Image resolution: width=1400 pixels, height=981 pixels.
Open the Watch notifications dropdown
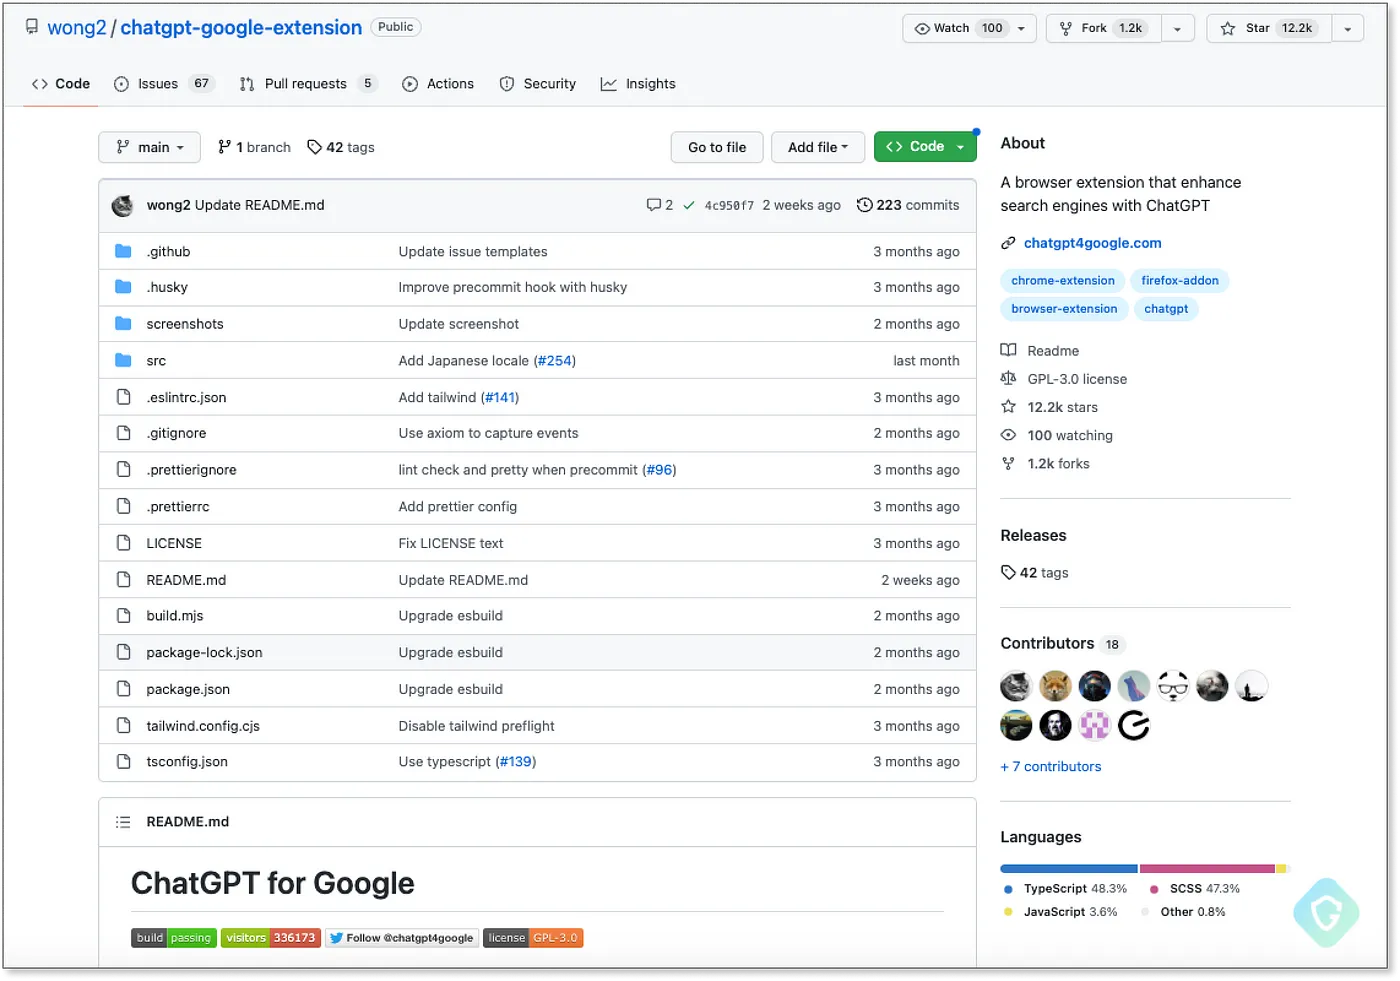(969, 28)
